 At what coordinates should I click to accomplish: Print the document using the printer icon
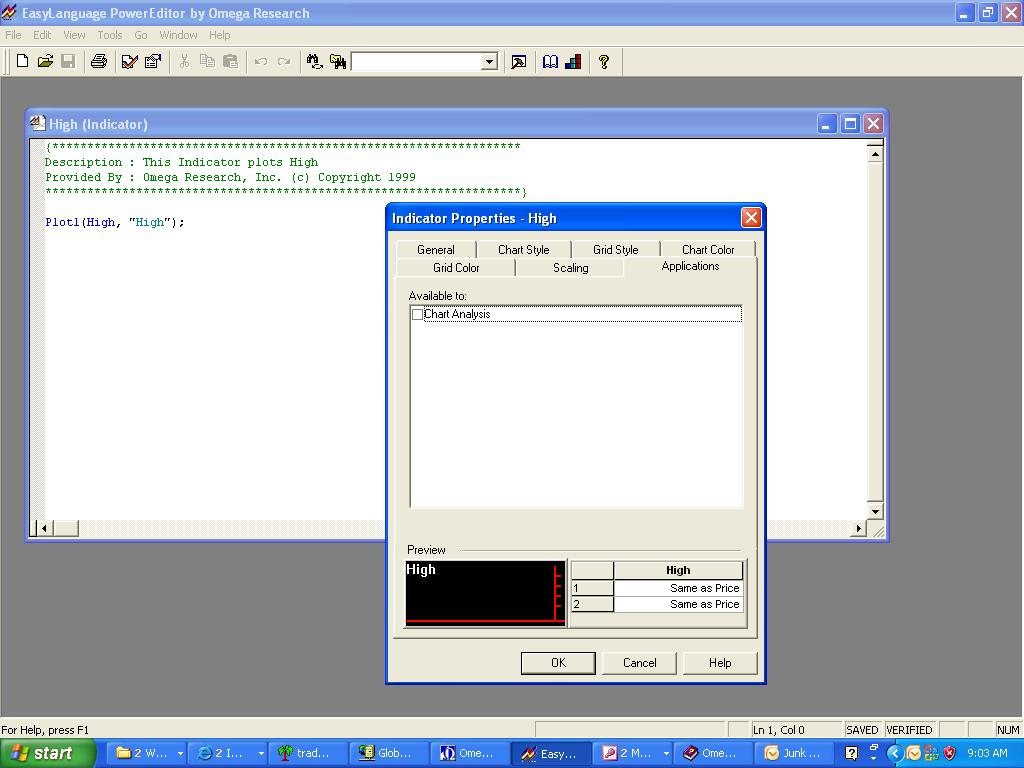click(99, 61)
